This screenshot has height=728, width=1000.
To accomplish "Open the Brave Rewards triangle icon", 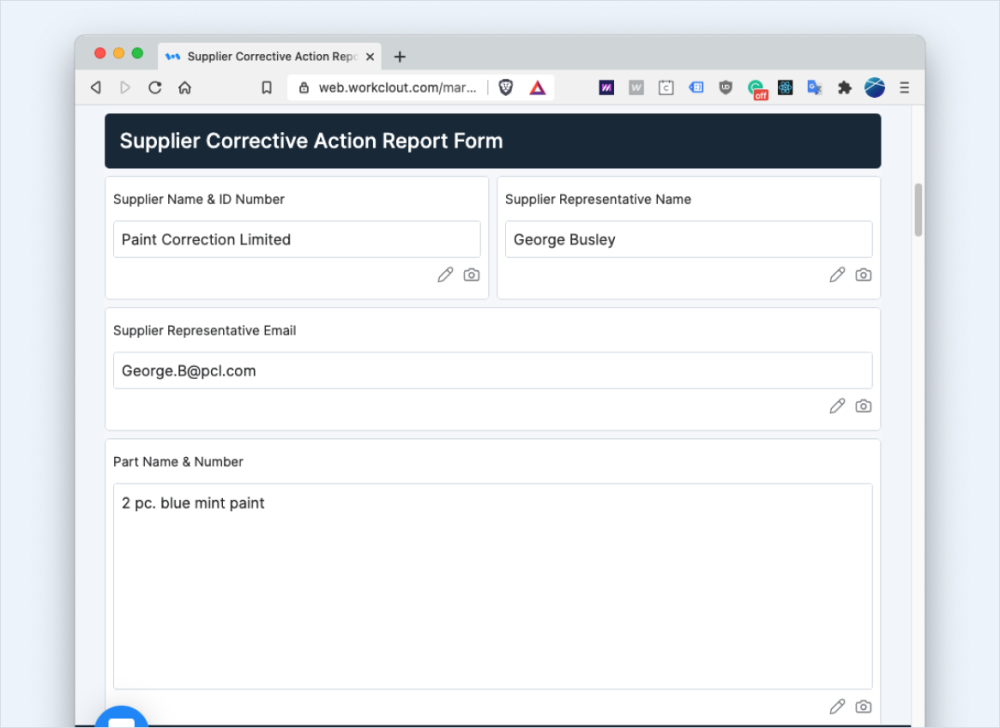I will point(536,87).
